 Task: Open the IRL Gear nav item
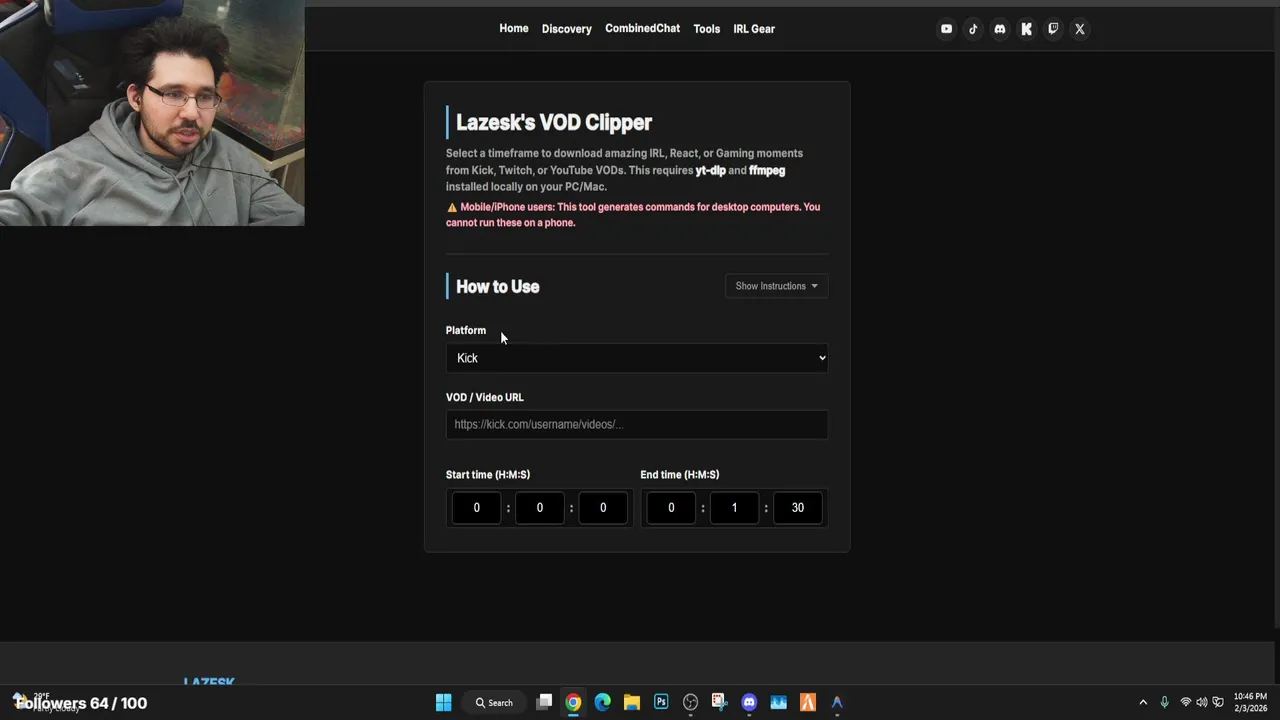tap(754, 29)
